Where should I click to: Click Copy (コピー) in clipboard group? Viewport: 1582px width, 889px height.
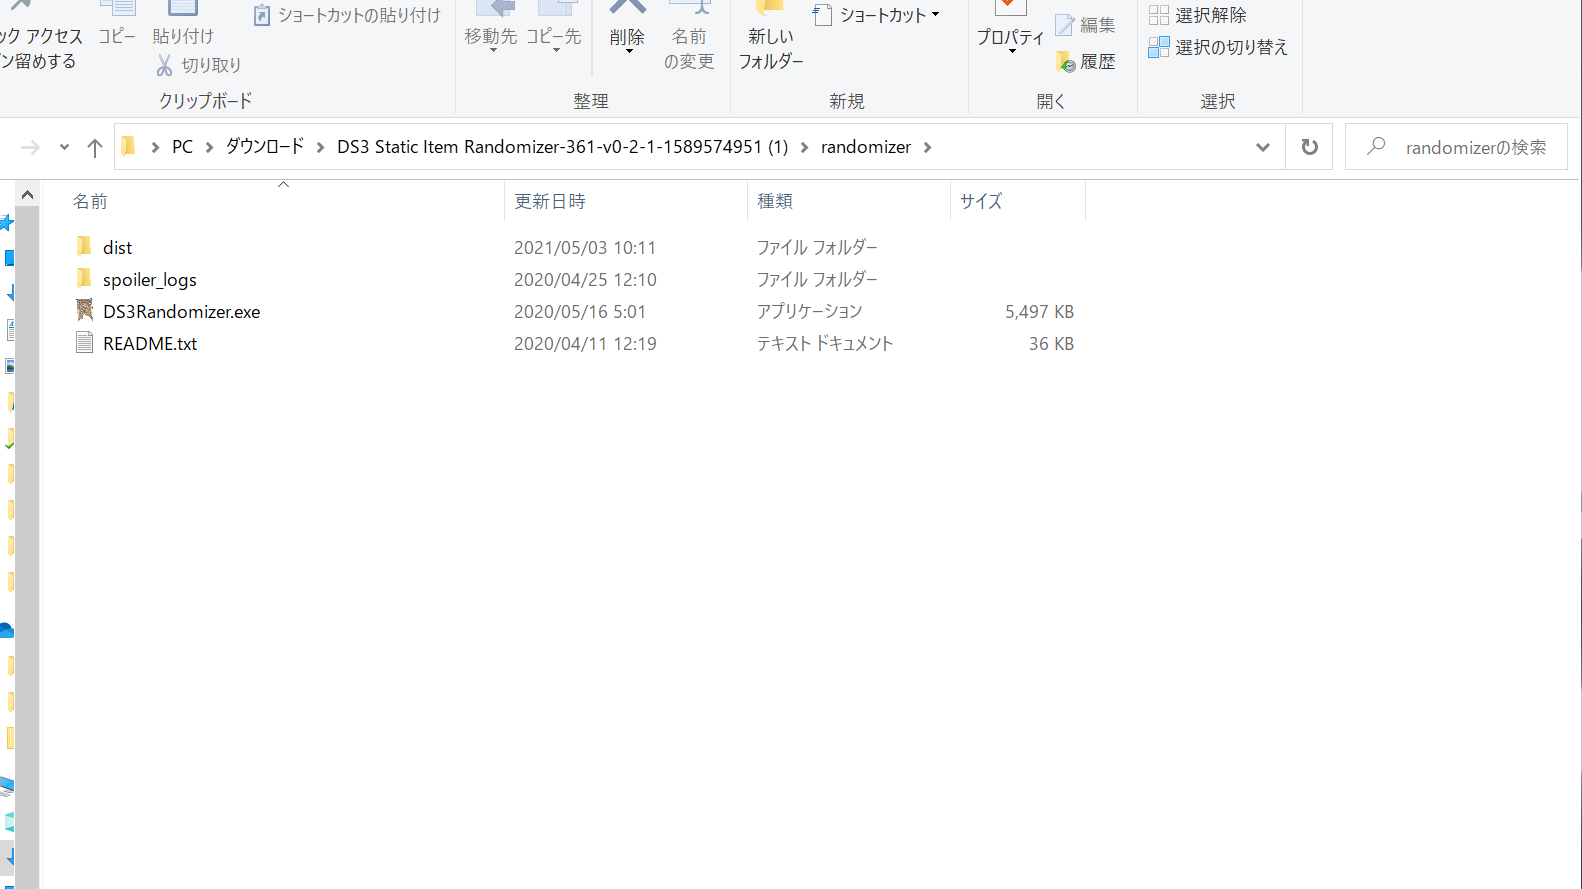click(x=117, y=25)
